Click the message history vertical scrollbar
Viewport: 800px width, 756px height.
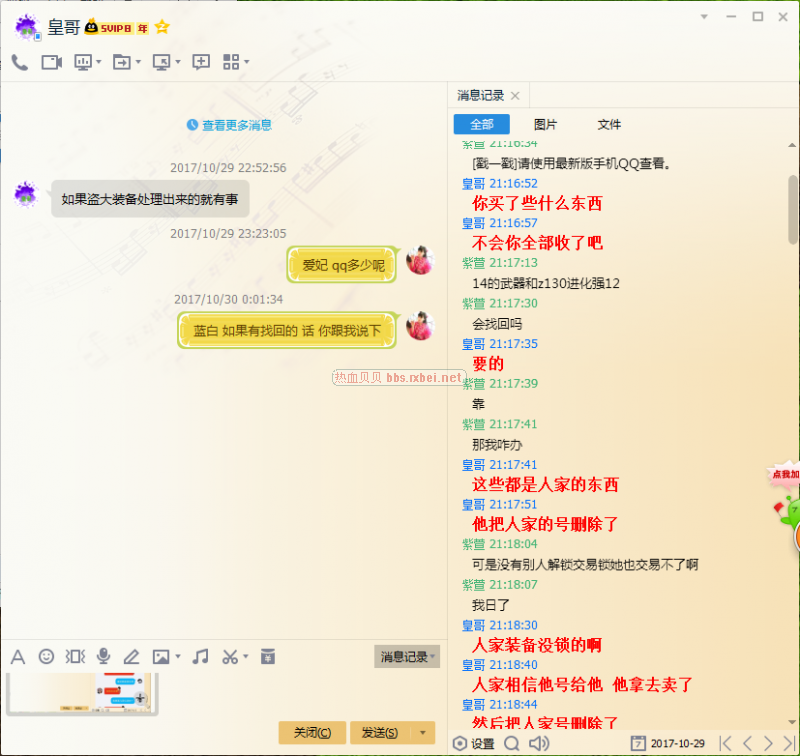click(793, 210)
